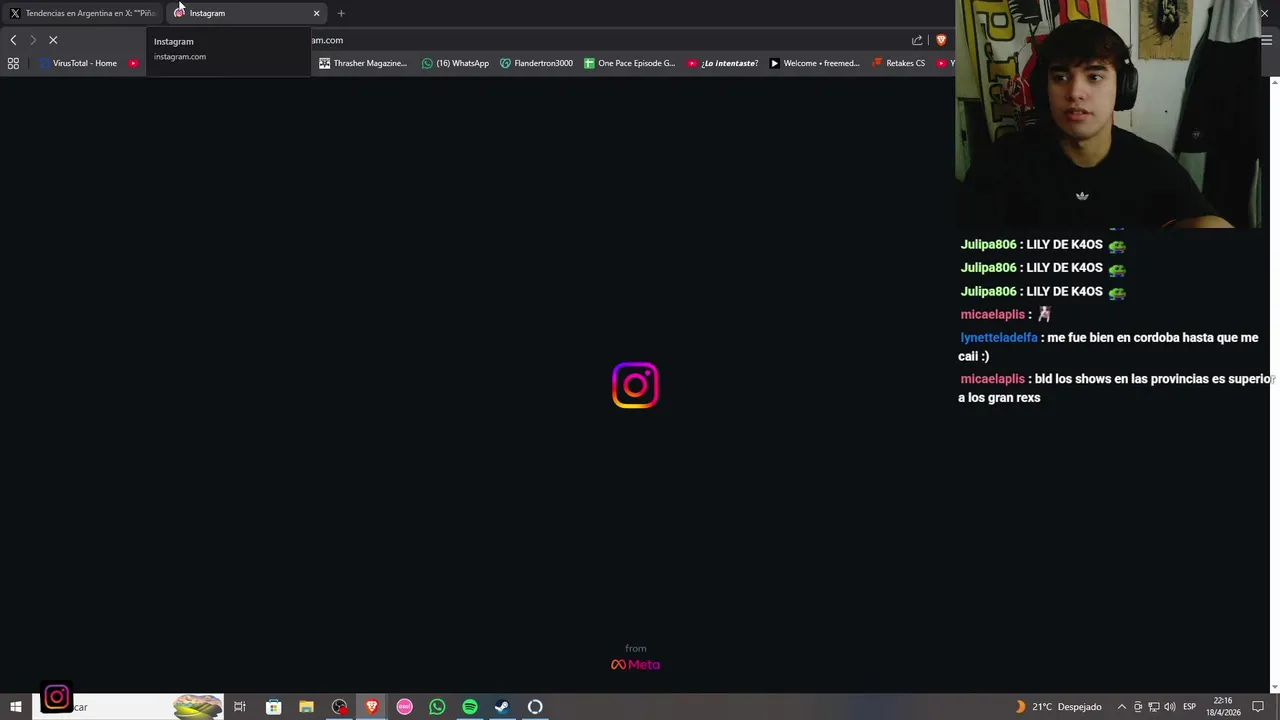Open a new browser tab
This screenshot has height=720, width=1280.
coord(341,13)
